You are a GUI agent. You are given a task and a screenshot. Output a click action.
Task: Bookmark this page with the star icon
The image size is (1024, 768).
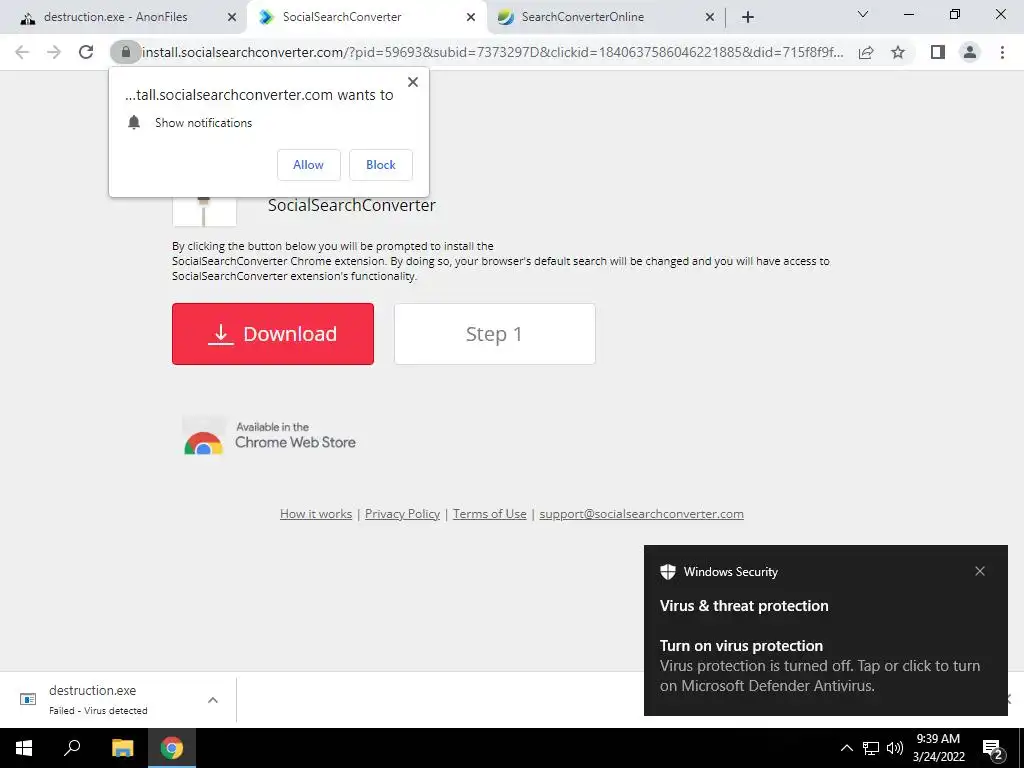click(898, 52)
